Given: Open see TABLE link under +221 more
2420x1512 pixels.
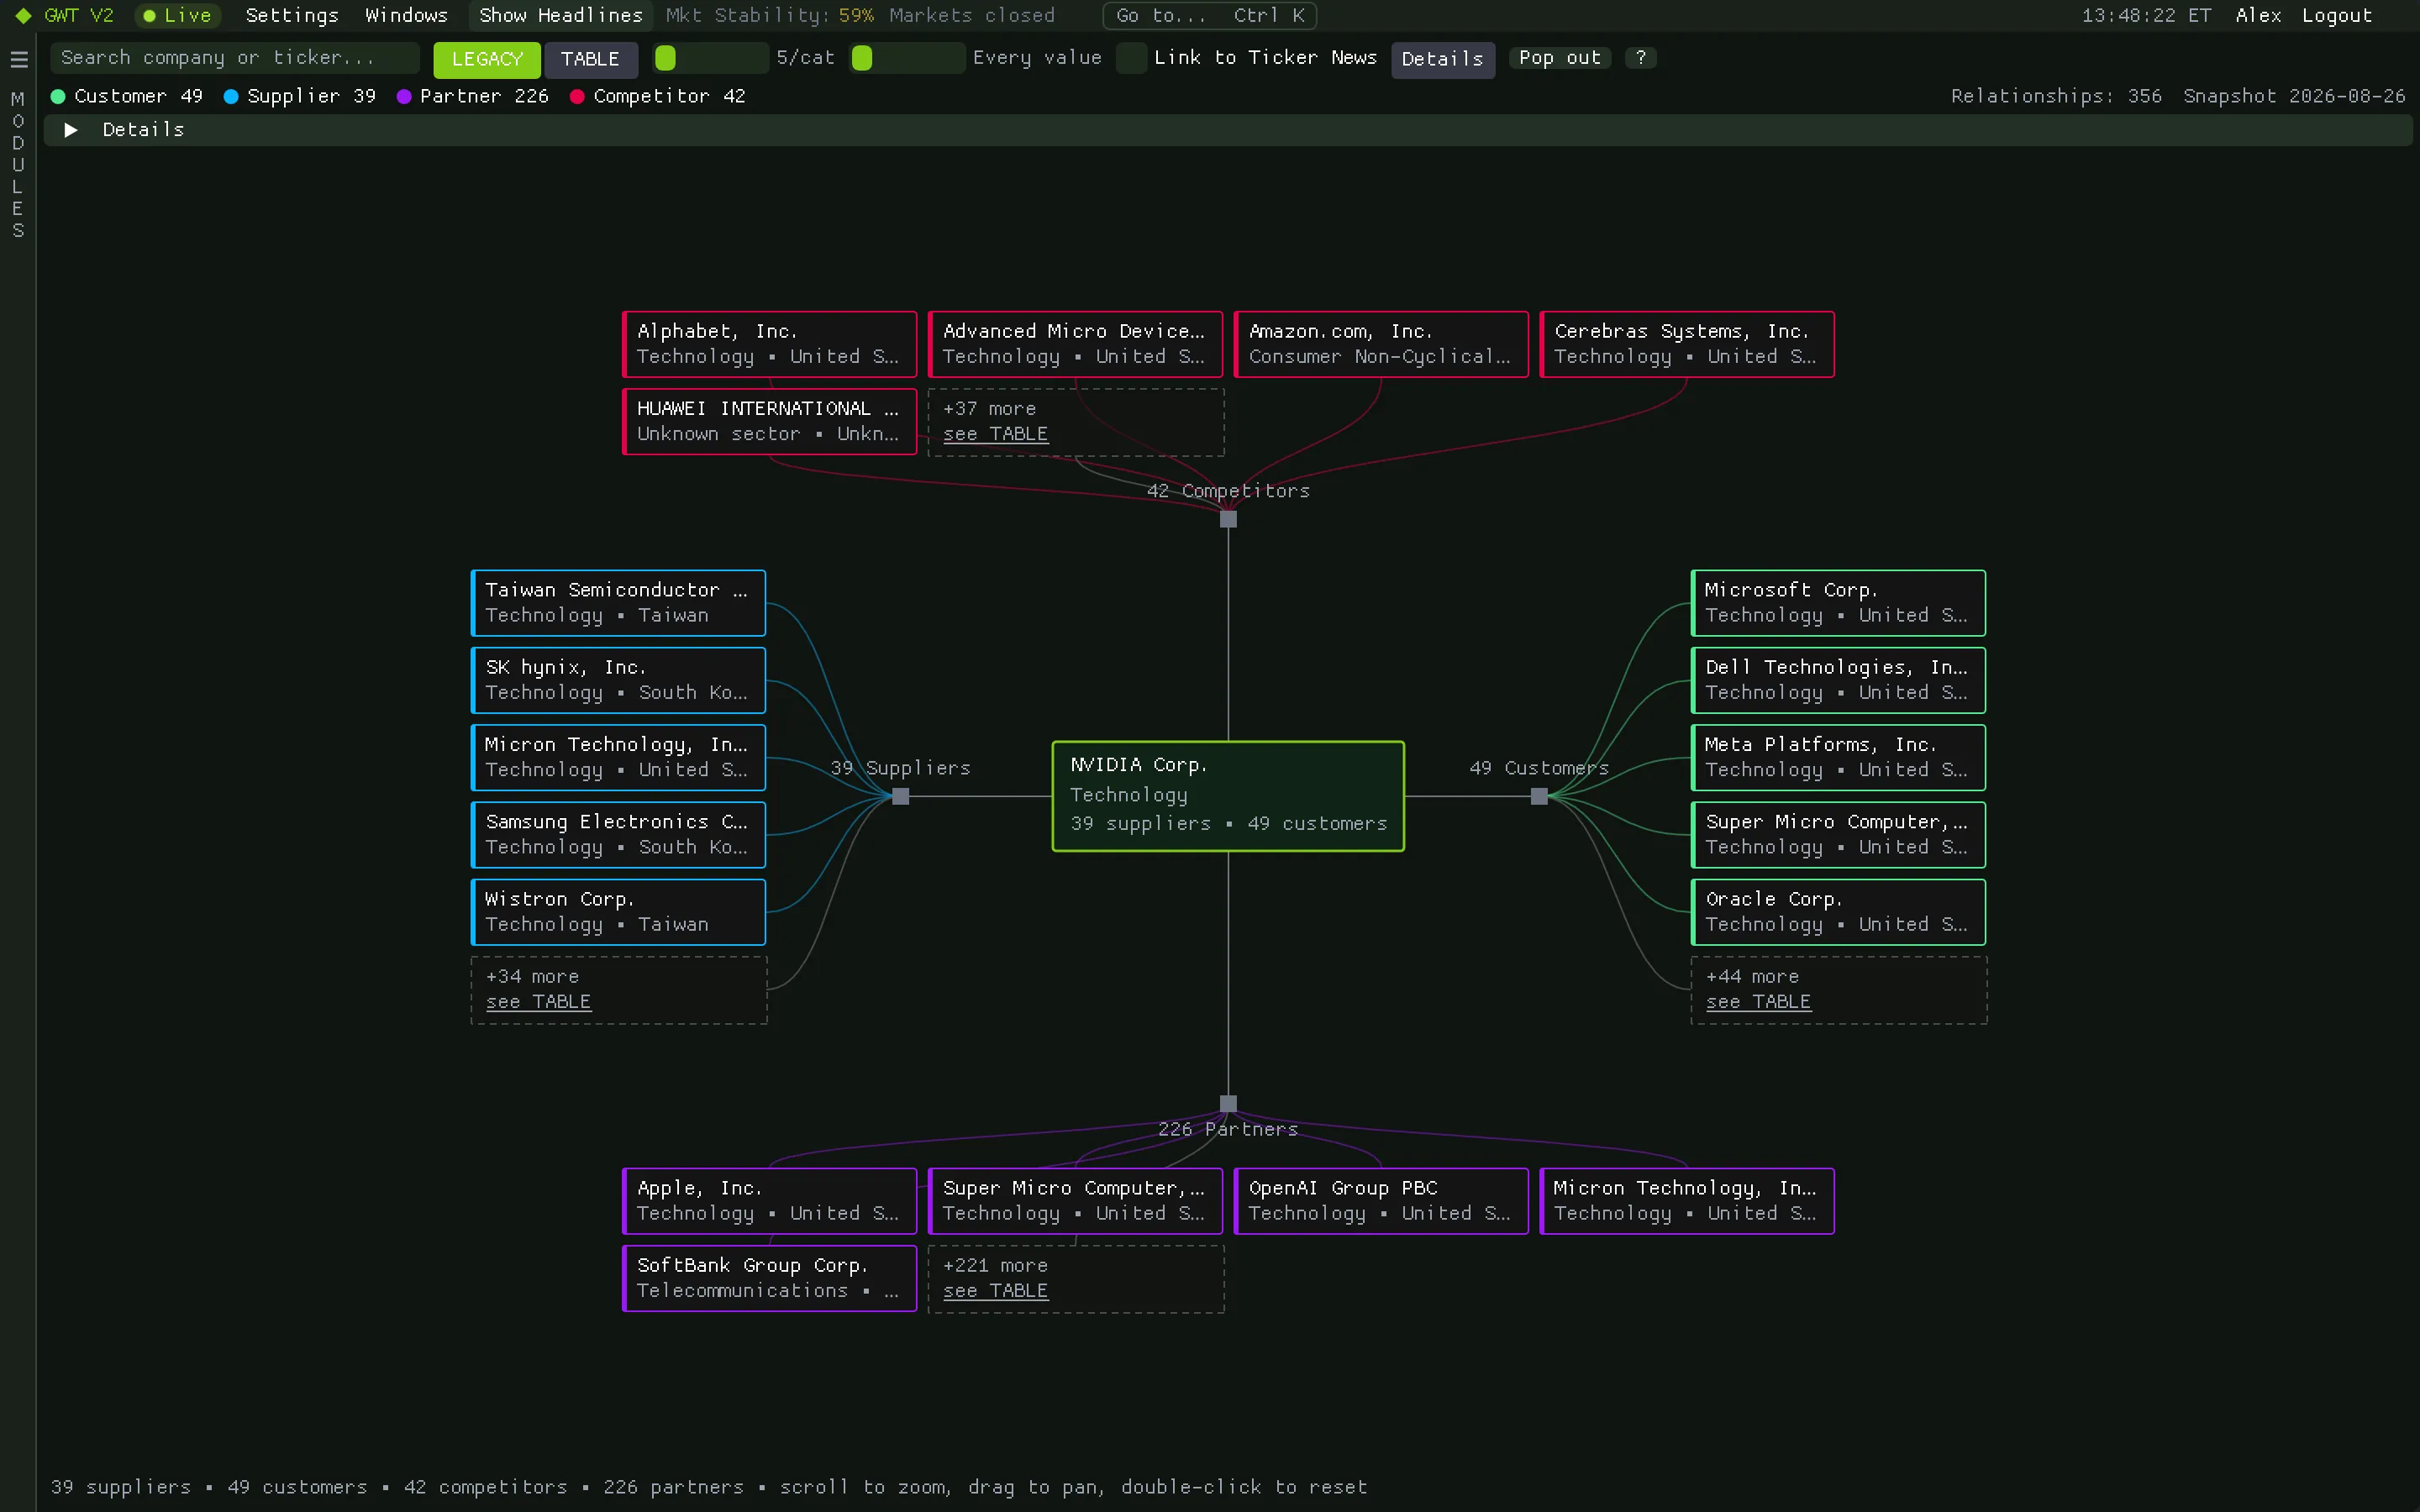Looking at the screenshot, I should (x=995, y=1291).
